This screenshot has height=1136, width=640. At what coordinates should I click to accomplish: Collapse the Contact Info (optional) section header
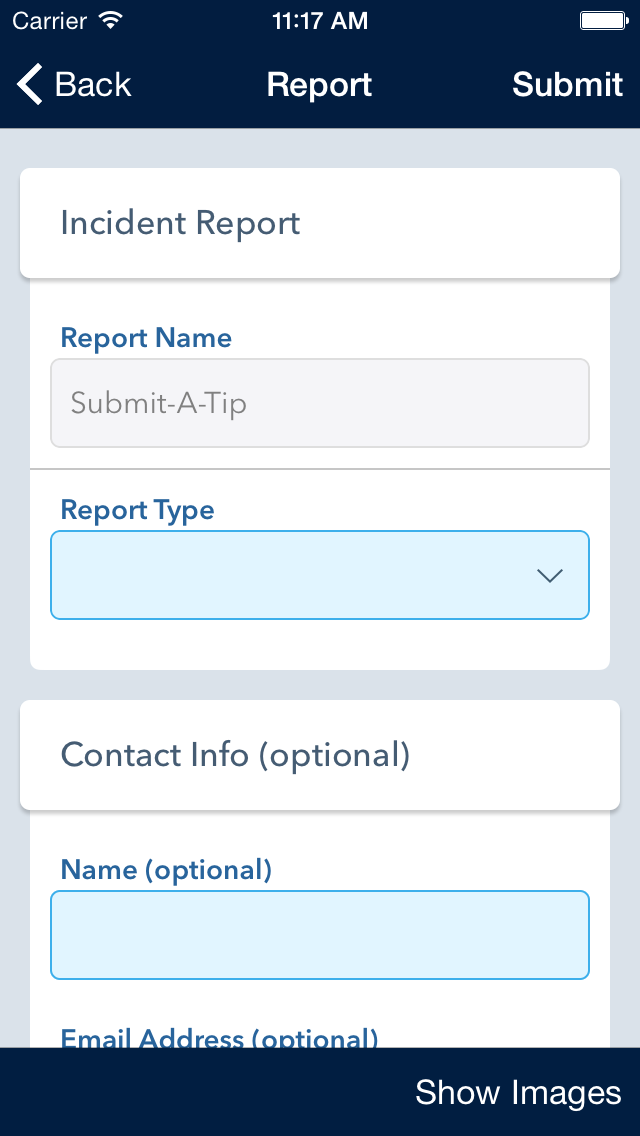[320, 755]
